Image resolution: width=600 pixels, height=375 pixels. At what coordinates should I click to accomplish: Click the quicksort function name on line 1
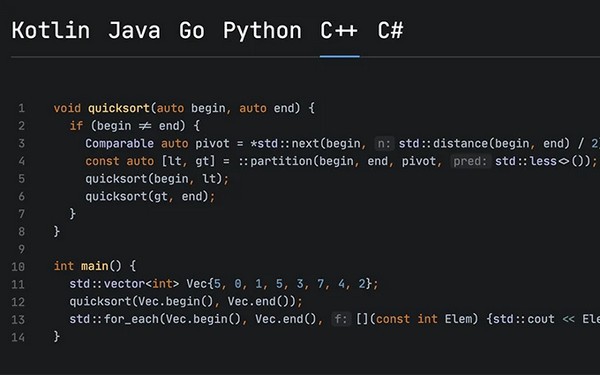pos(119,108)
